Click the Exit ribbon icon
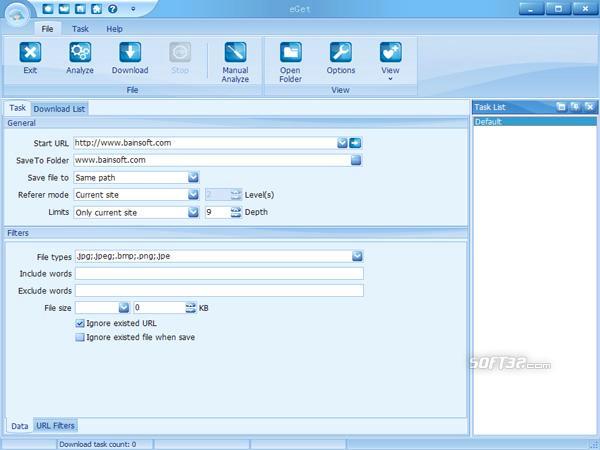The width and height of the screenshot is (600, 450). click(x=30, y=52)
